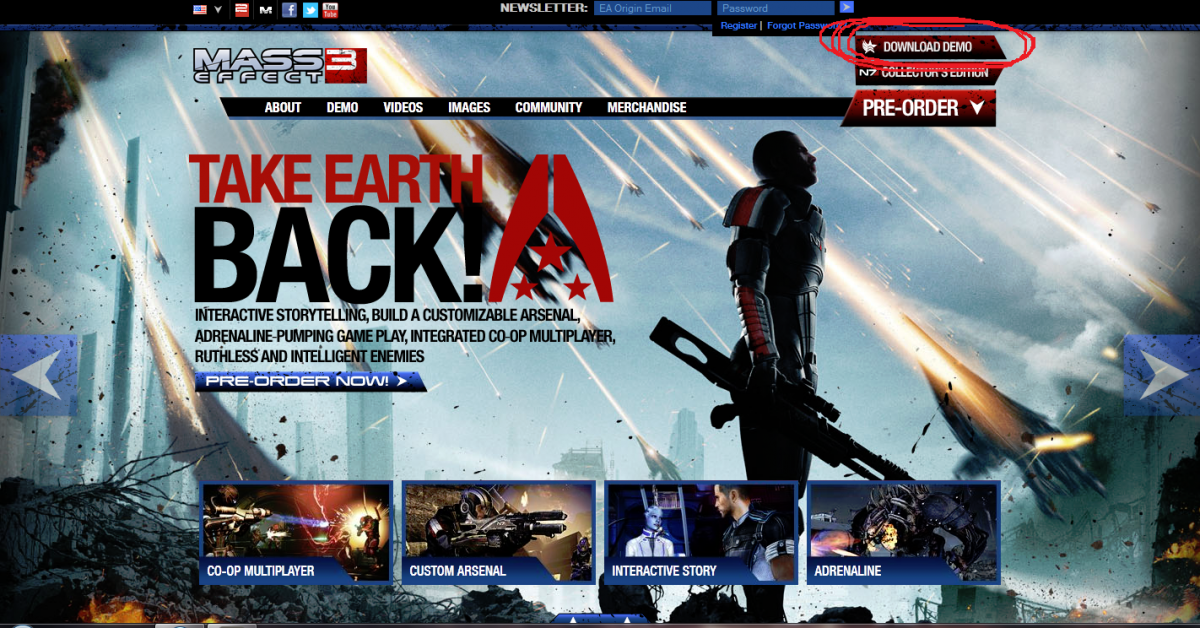The height and width of the screenshot is (628, 1200).
Task: Open the Videos menu item
Action: pos(403,107)
